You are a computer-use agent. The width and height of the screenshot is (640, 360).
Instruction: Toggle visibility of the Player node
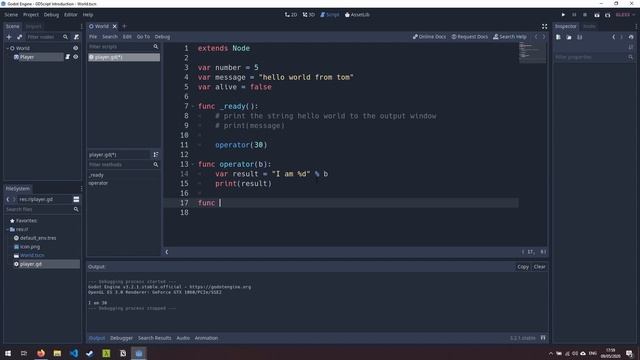tap(76, 57)
